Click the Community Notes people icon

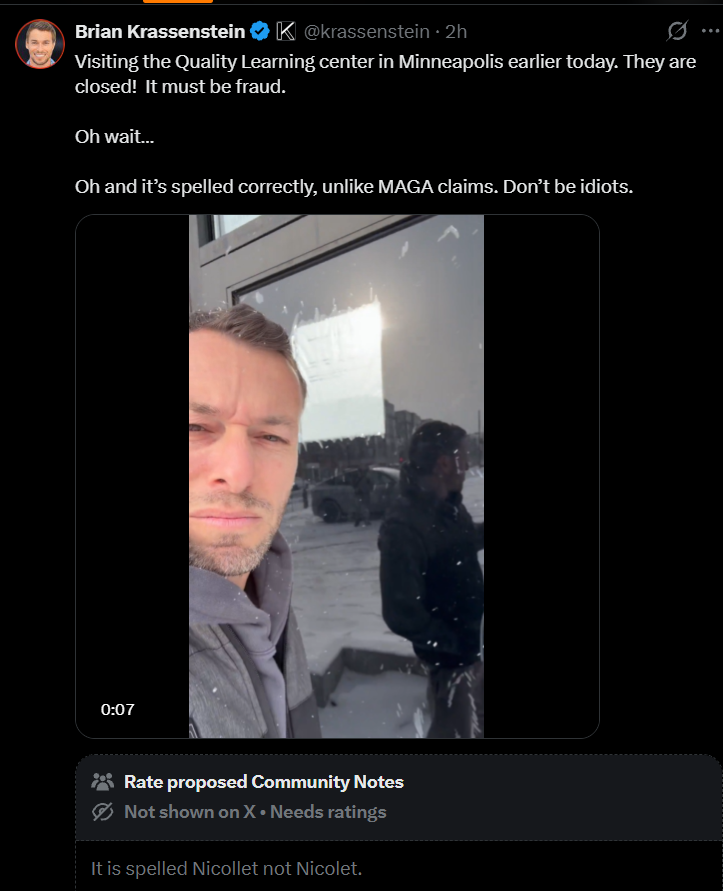(x=102, y=782)
